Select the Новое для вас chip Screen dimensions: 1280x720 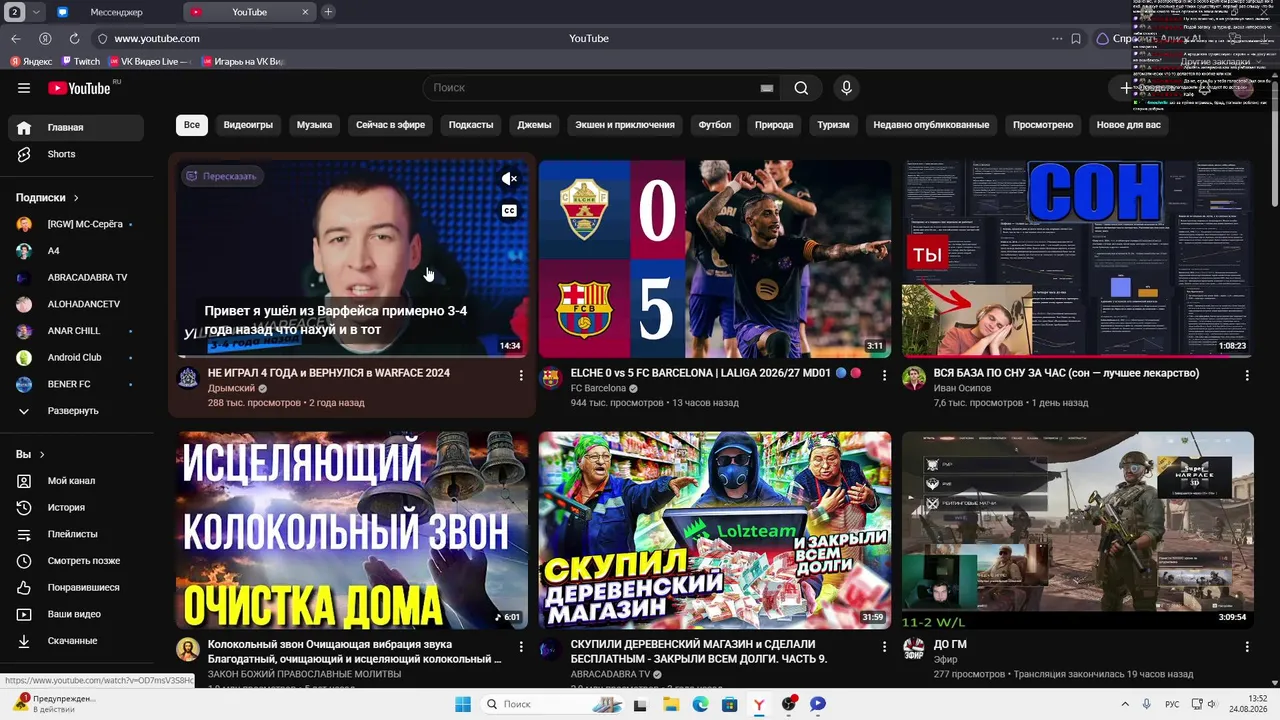click(1129, 125)
